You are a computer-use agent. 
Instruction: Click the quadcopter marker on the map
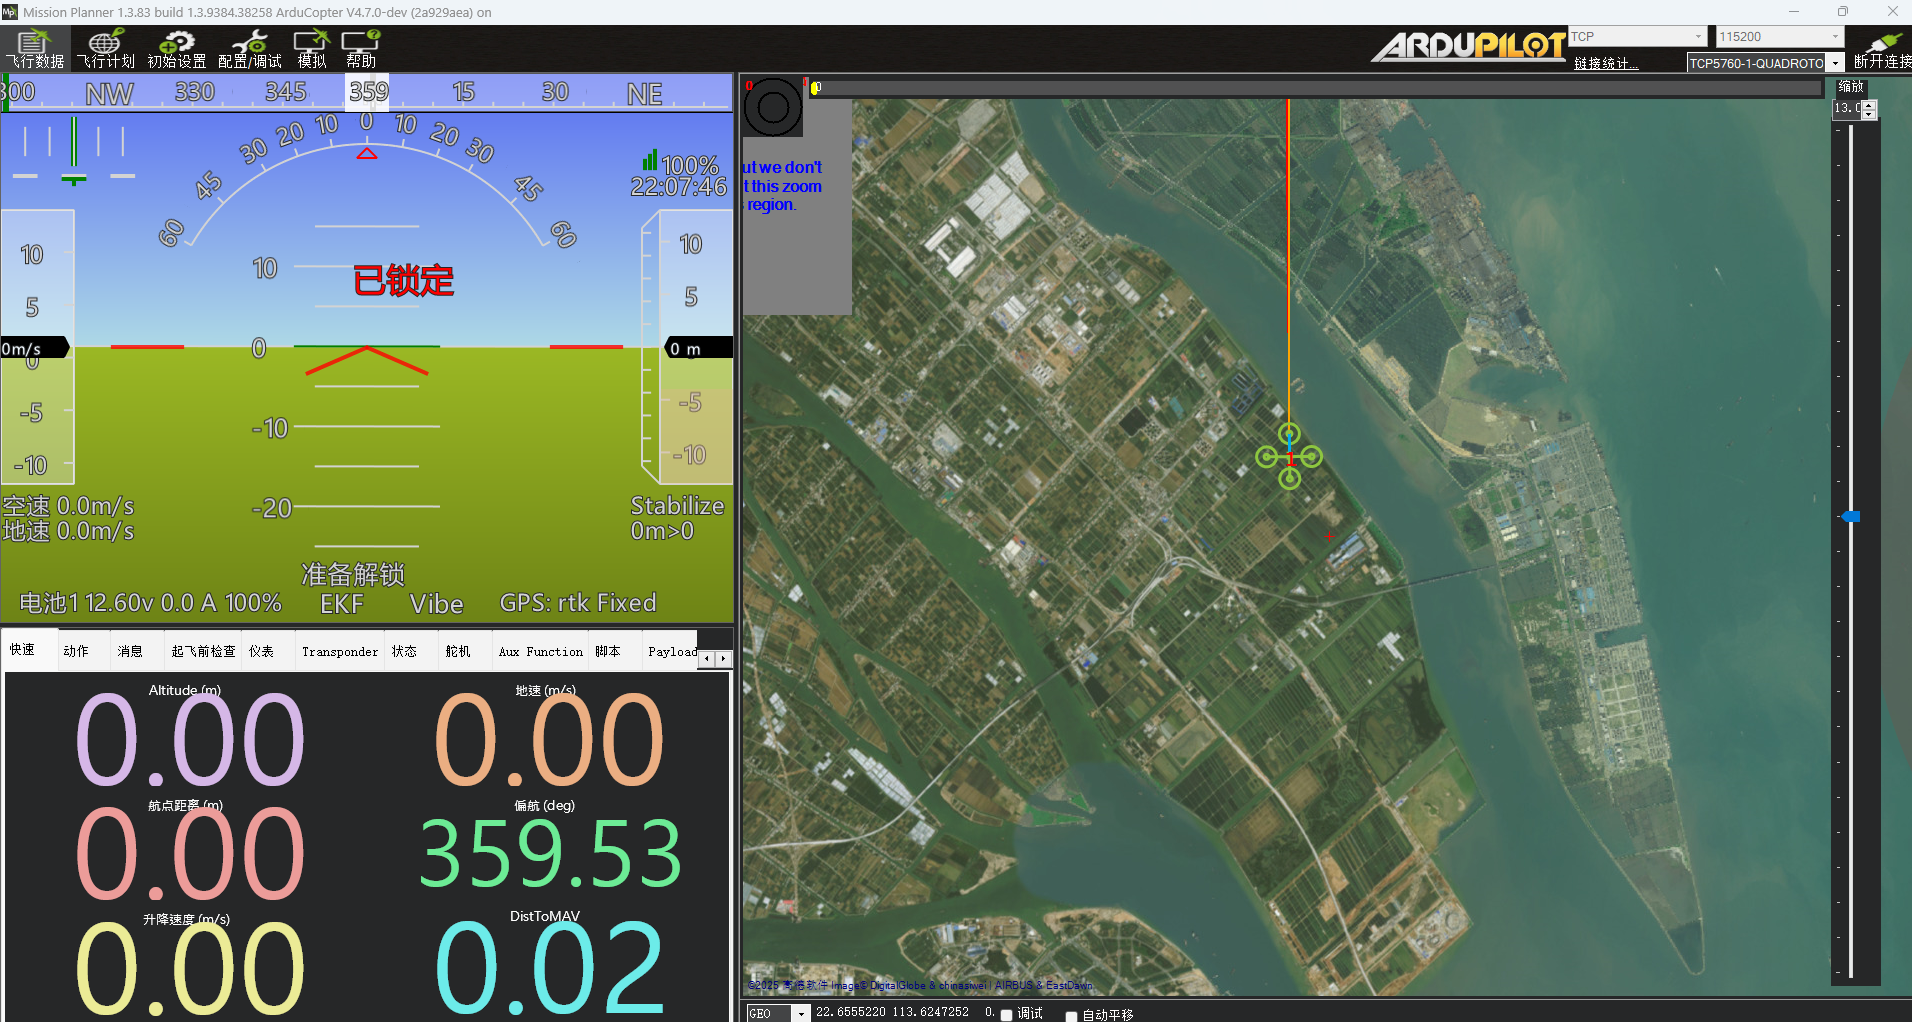point(1289,457)
